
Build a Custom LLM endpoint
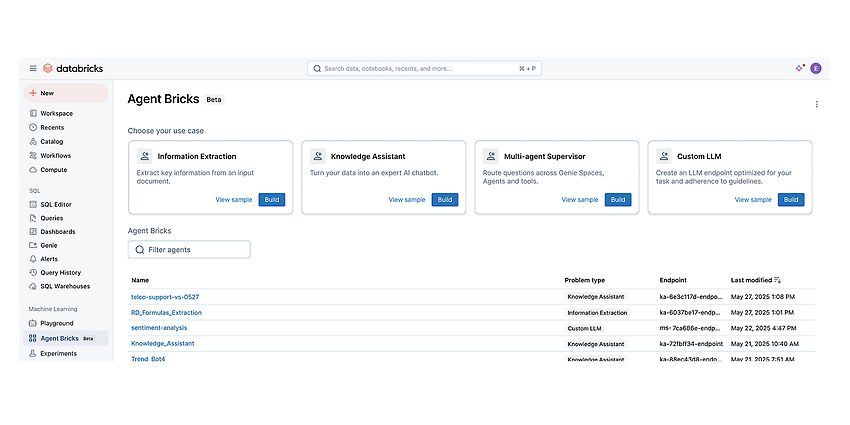(x=791, y=199)
